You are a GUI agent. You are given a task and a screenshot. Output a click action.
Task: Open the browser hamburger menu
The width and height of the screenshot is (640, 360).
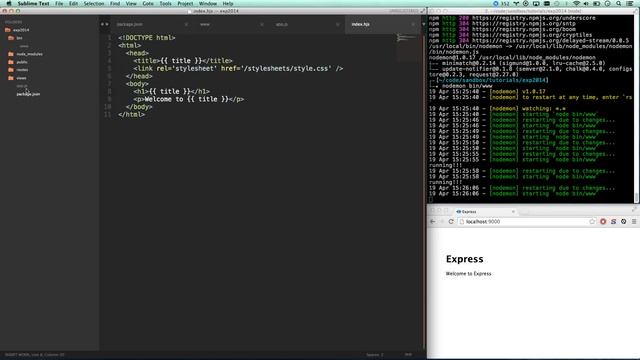tap(634, 222)
